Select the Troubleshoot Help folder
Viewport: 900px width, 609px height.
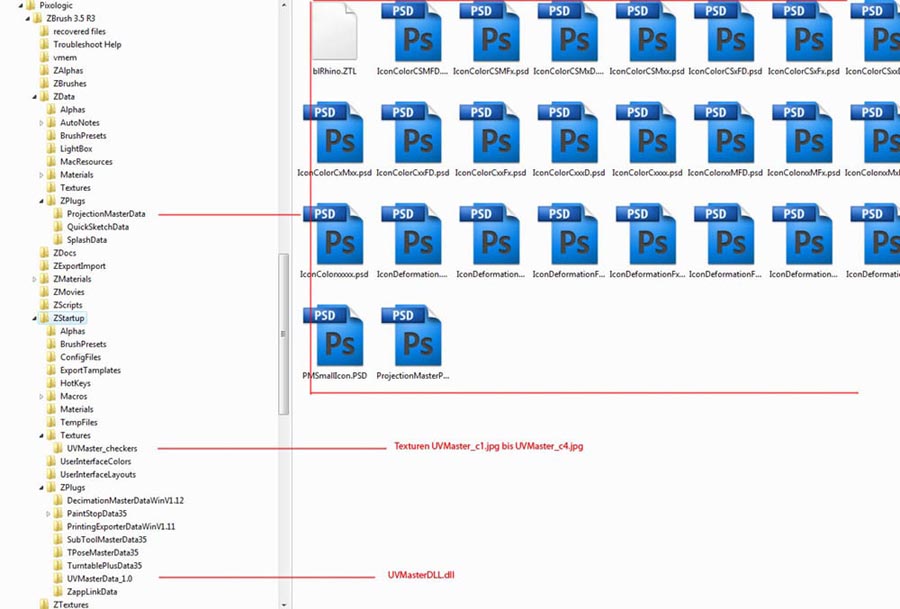[x=87, y=45]
